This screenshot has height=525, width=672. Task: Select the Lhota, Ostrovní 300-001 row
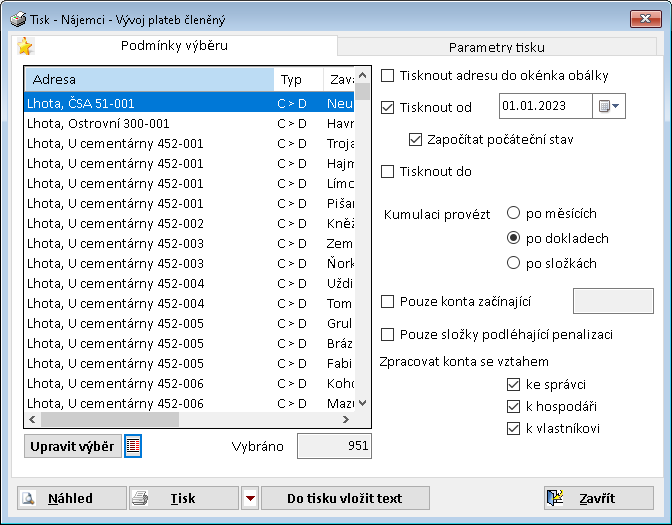click(148, 123)
